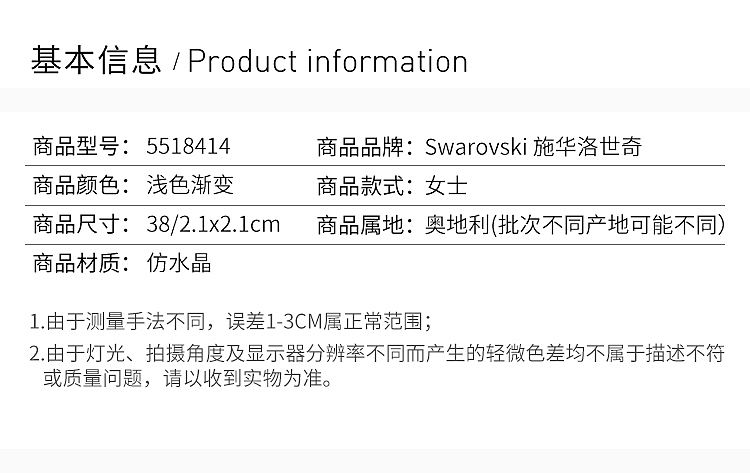Viewport: 750px width, 473px height.
Task: Click the 基本信息 heading
Action: pos(96,61)
